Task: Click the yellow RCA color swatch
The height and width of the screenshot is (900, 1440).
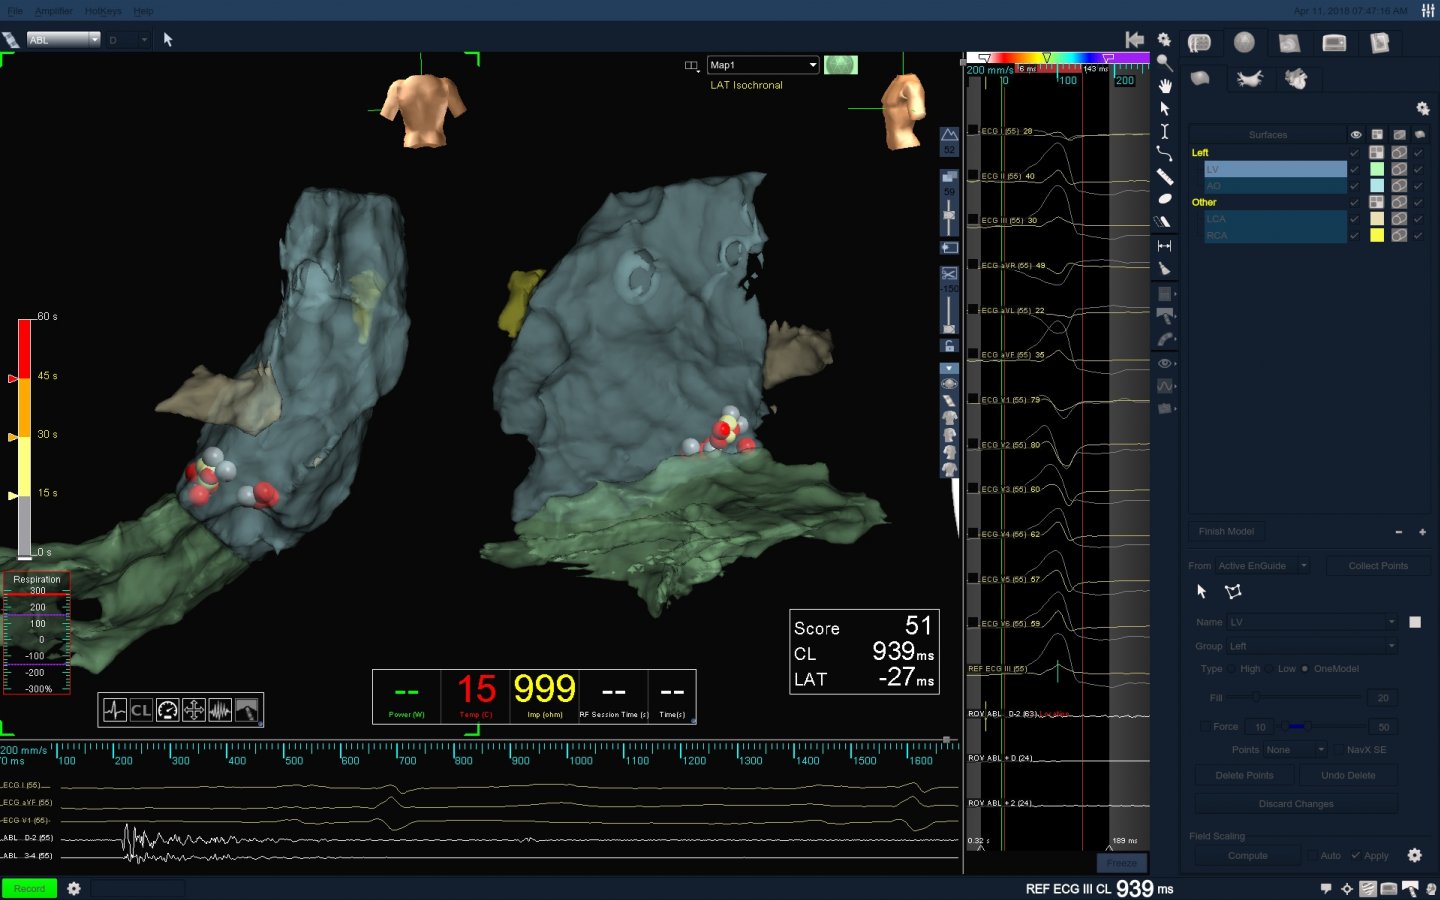Action: coord(1377,235)
